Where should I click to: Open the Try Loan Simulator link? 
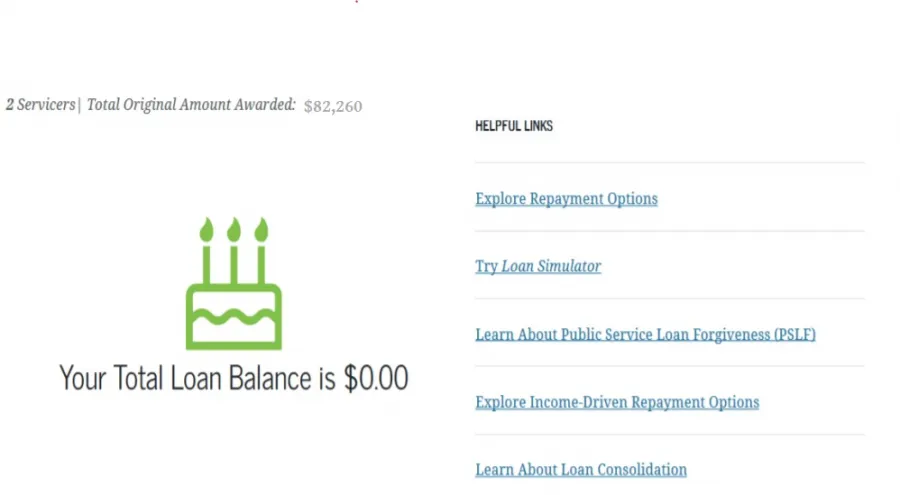538,266
